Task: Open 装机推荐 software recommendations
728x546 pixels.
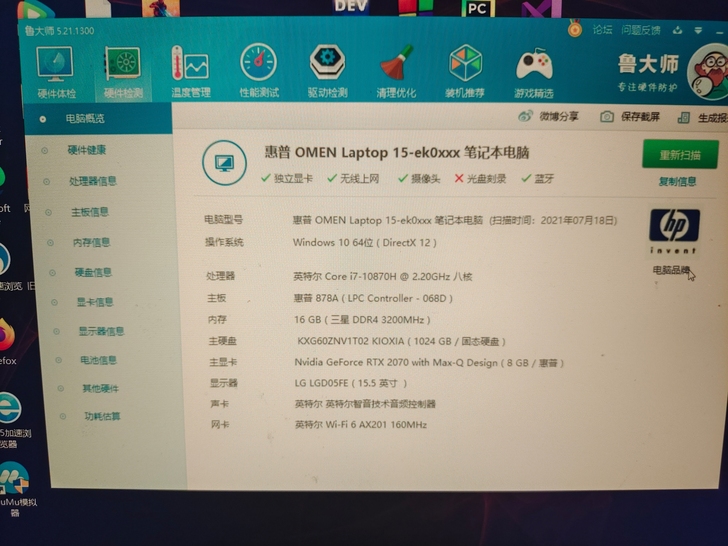Action: click(465, 72)
